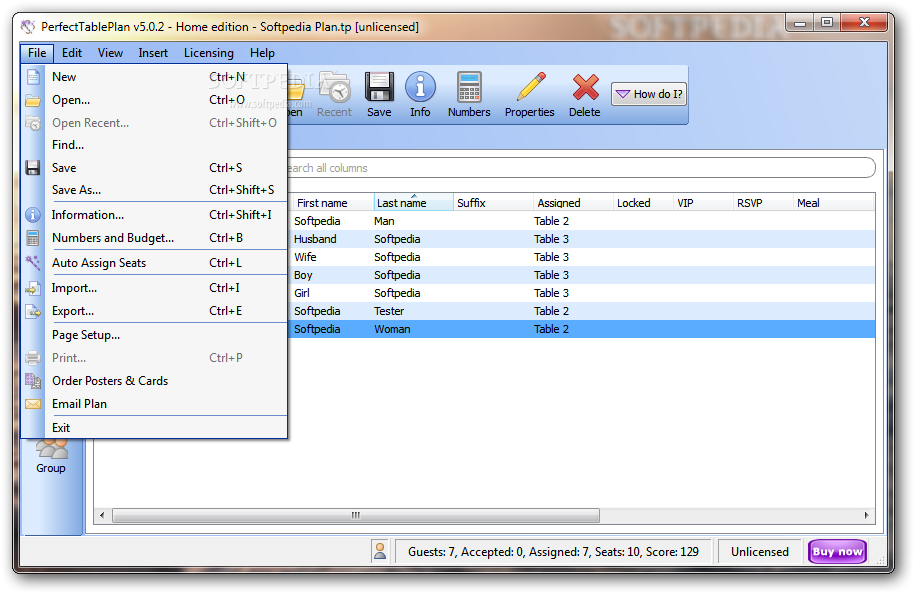This screenshot has height=594, width=915.
Task: Click the guest person icon in status bar
Action: pyautogui.click(x=380, y=551)
